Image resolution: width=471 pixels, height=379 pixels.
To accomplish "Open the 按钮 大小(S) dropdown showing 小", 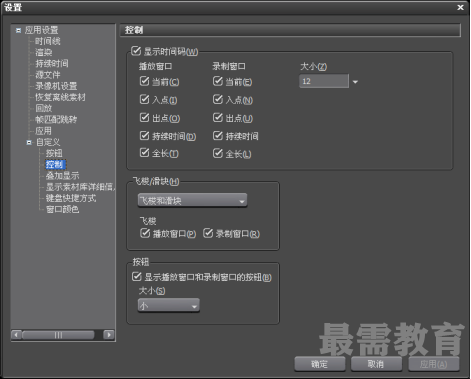I will (169, 306).
